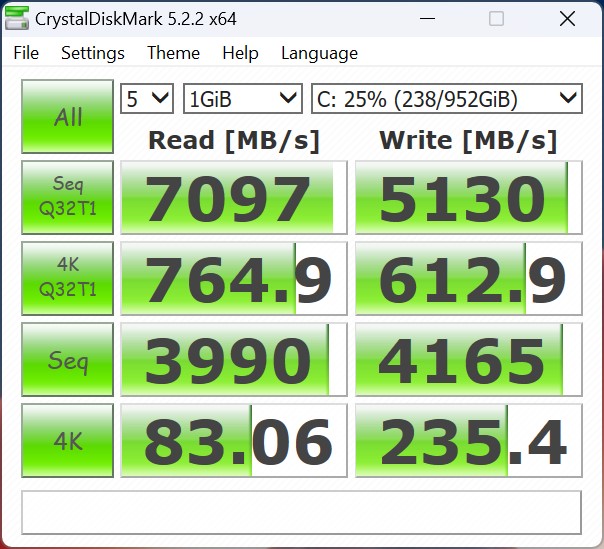Open the C: drive selection dropdown
This screenshot has height=549, width=604.
coord(447,99)
